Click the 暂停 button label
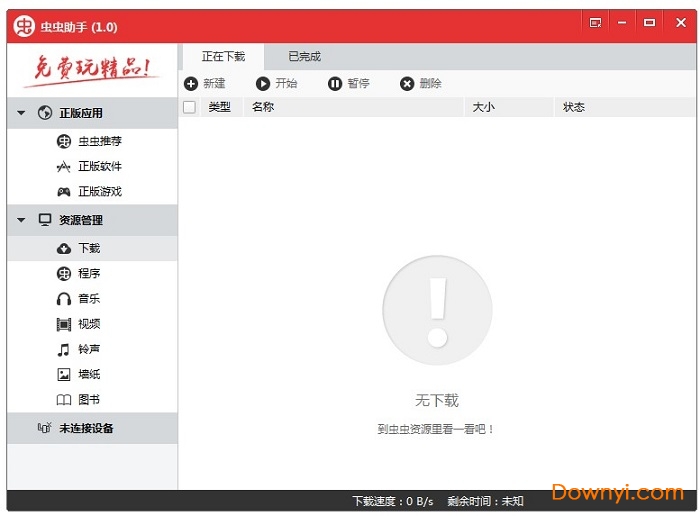Image resolution: width=700 pixels, height=516 pixels. pyautogui.click(x=358, y=83)
